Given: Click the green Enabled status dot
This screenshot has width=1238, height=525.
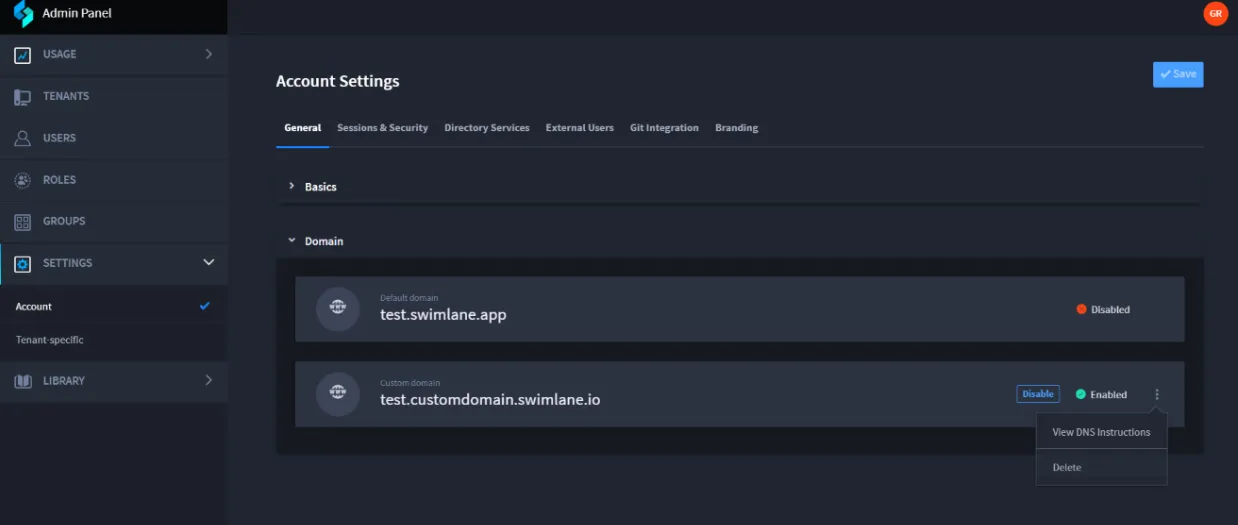Looking at the screenshot, I should tap(1080, 394).
